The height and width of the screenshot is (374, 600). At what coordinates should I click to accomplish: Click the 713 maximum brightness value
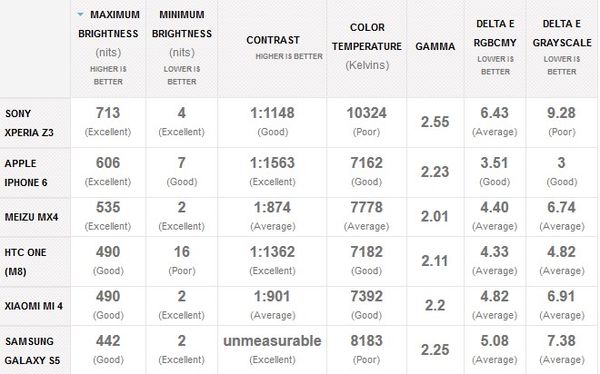pos(108,113)
